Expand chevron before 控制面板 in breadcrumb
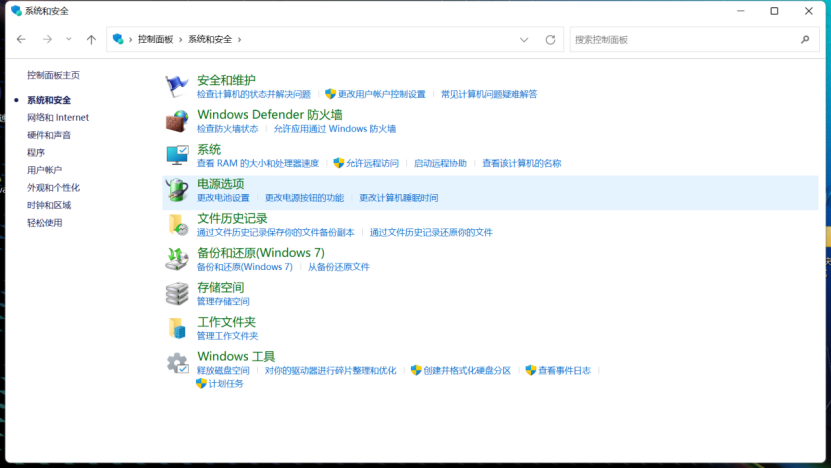The image size is (831, 468). [x=130, y=40]
